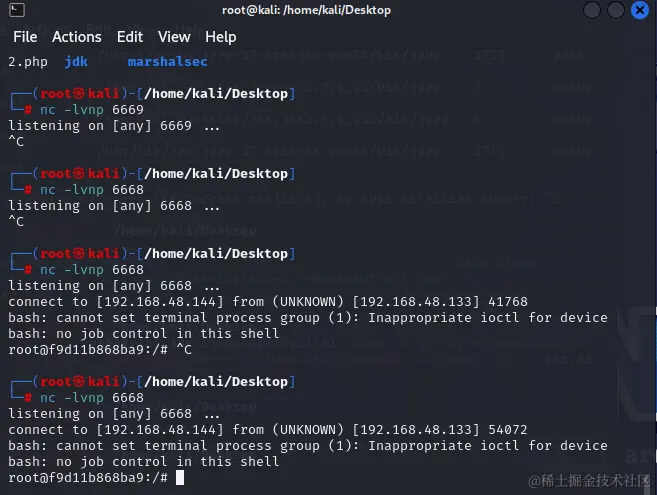Screen dimensions: 657x495
Task: Click the 2.php file name
Action: click(x=28, y=62)
